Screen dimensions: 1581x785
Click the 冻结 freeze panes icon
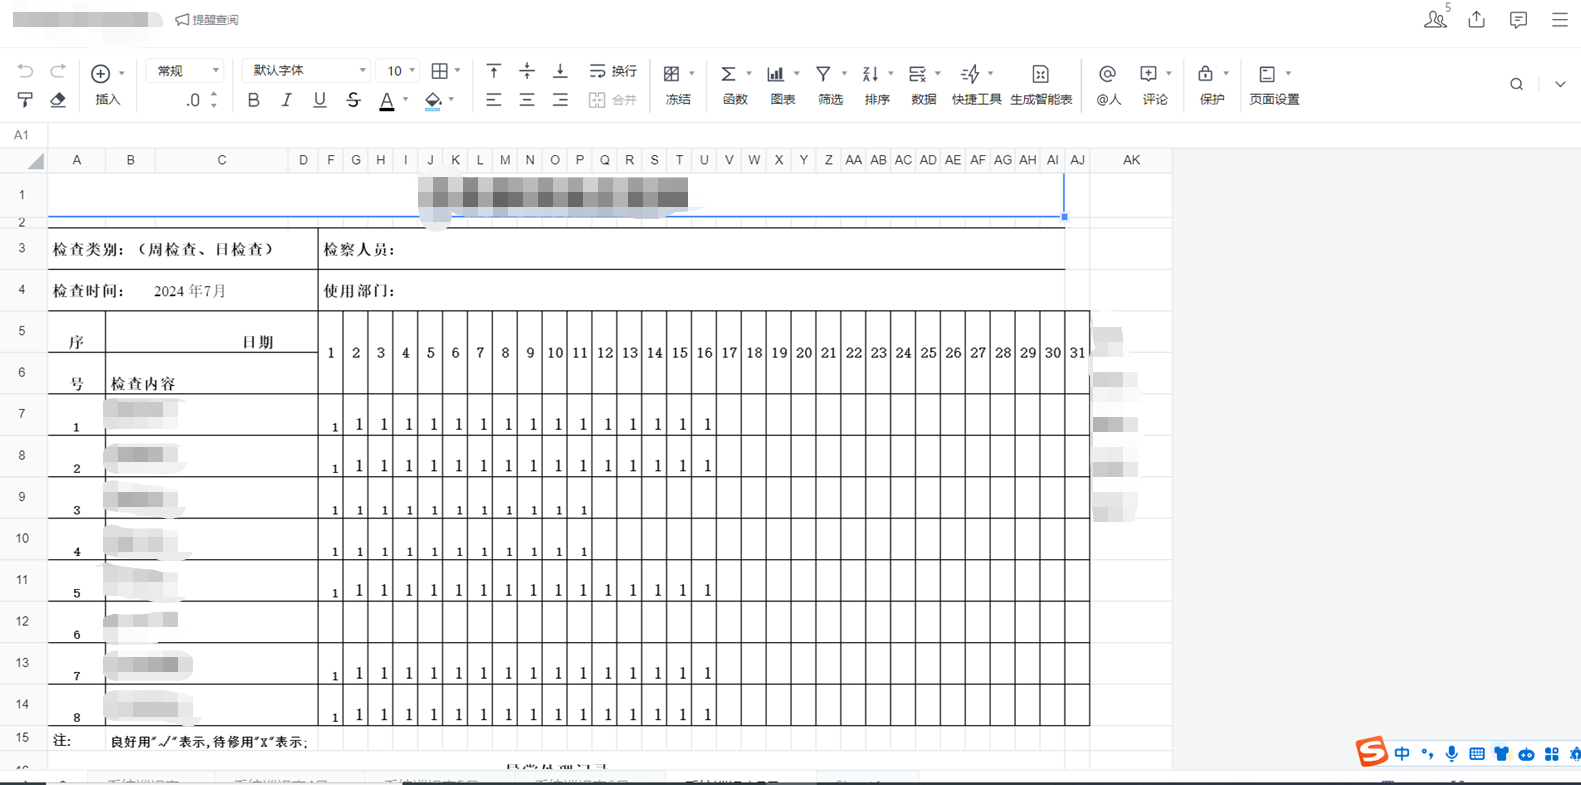672,74
